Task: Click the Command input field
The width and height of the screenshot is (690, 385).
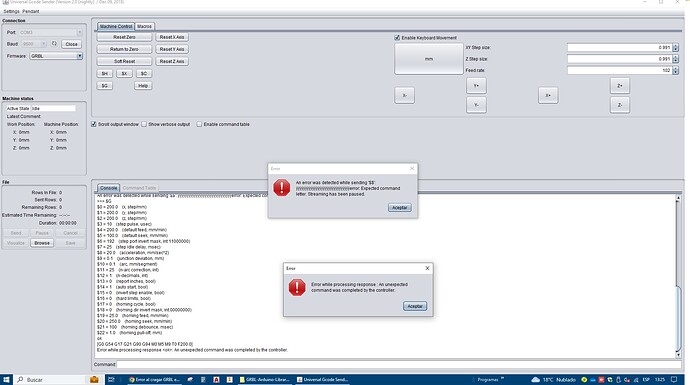Action: pos(399,364)
